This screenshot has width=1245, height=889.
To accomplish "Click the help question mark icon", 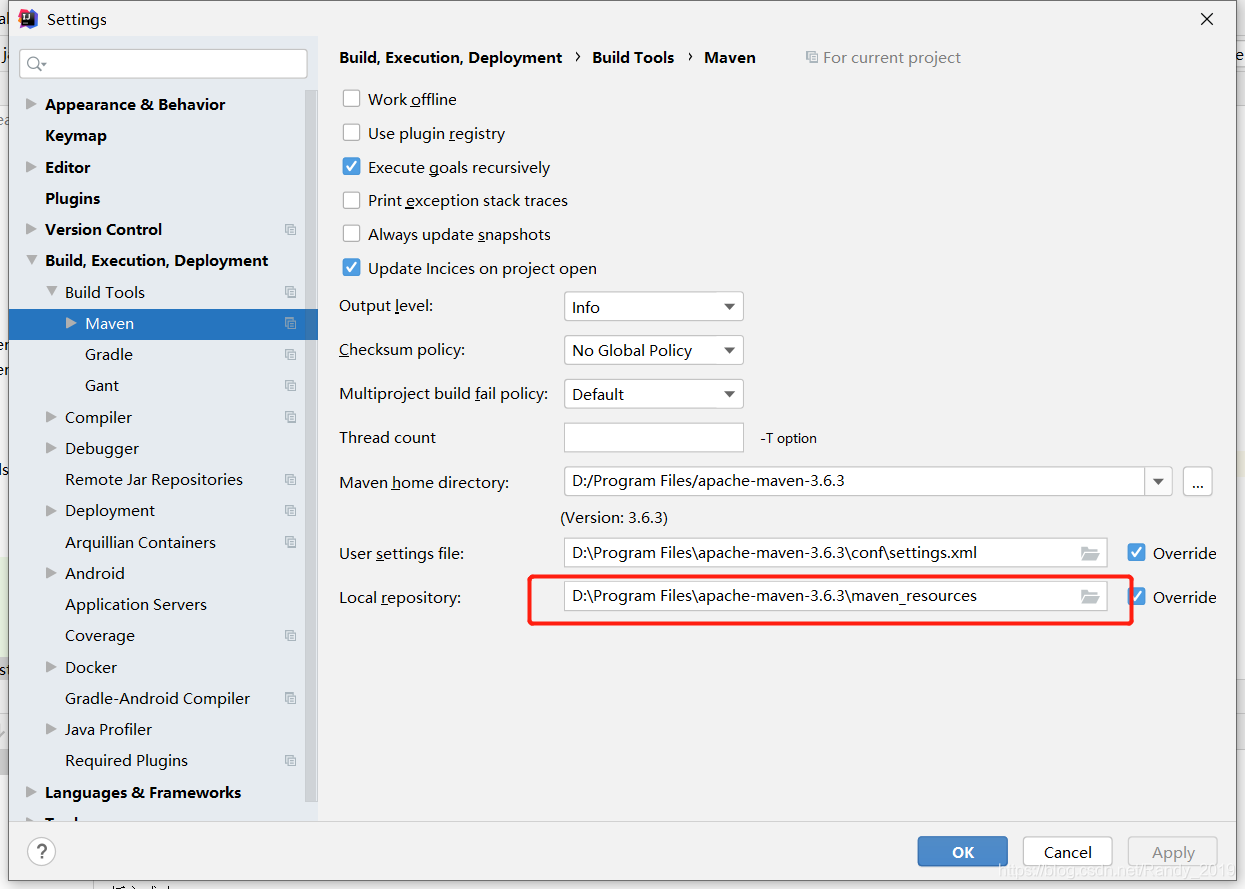I will coord(41,852).
